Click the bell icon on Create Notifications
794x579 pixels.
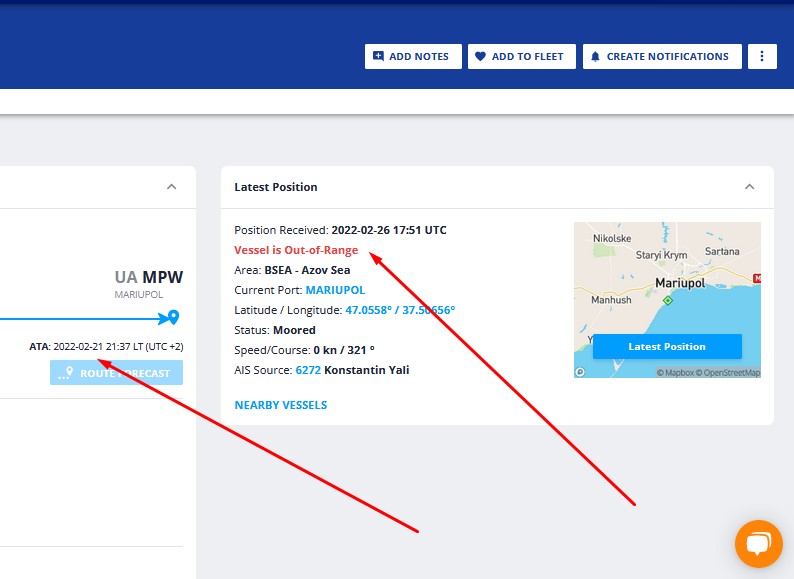click(596, 56)
